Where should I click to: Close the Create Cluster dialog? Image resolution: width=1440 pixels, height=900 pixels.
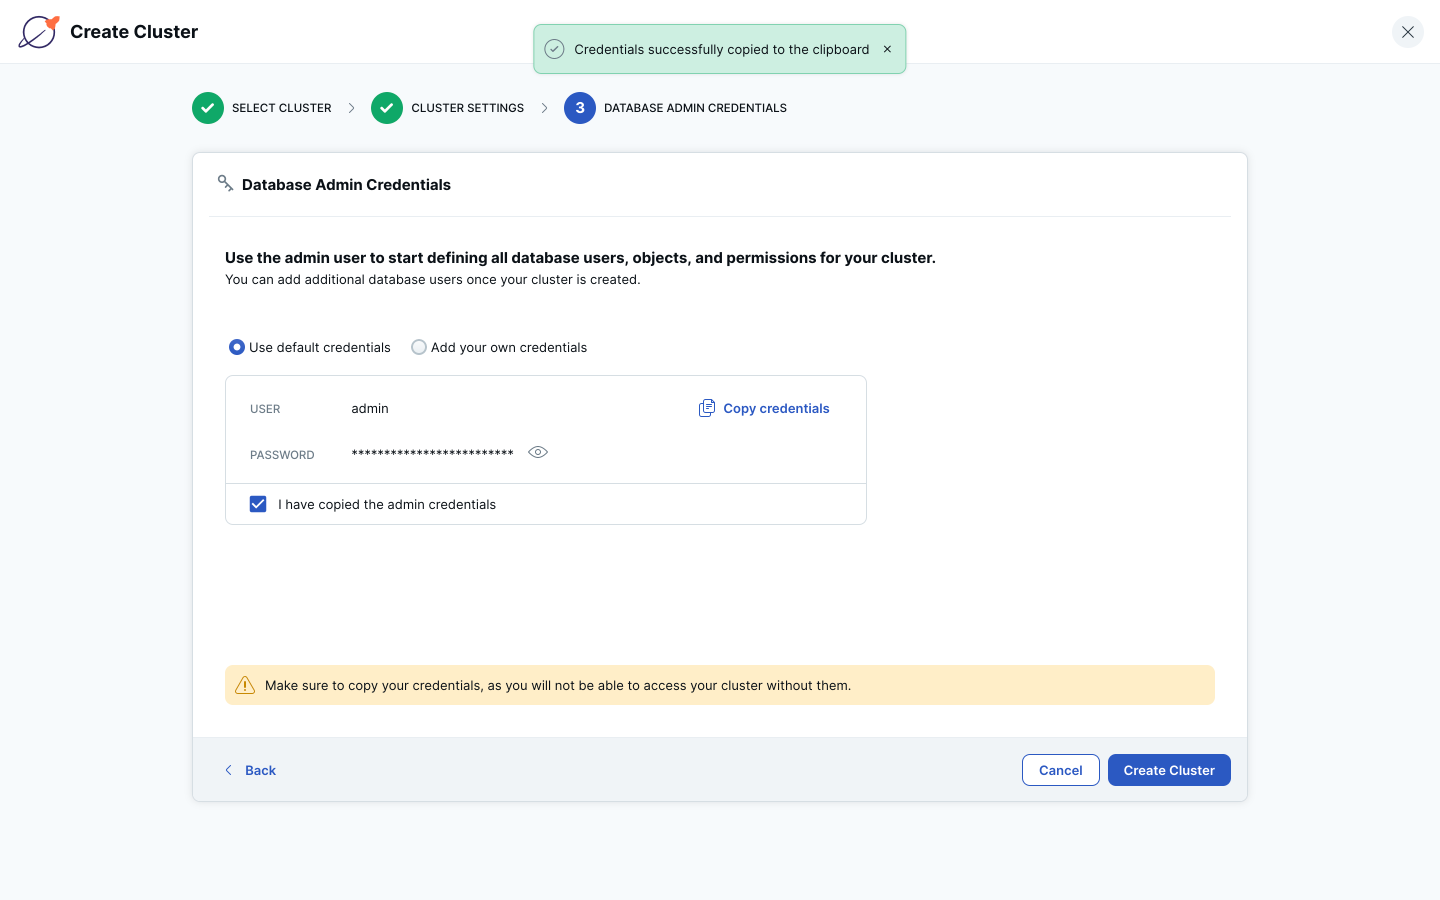point(1407,32)
